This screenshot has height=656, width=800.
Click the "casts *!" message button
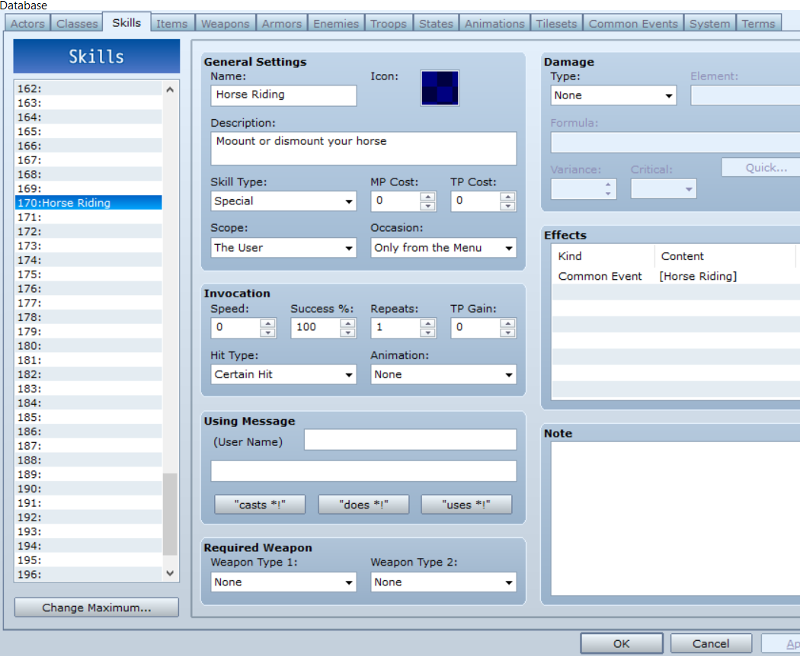click(260, 504)
